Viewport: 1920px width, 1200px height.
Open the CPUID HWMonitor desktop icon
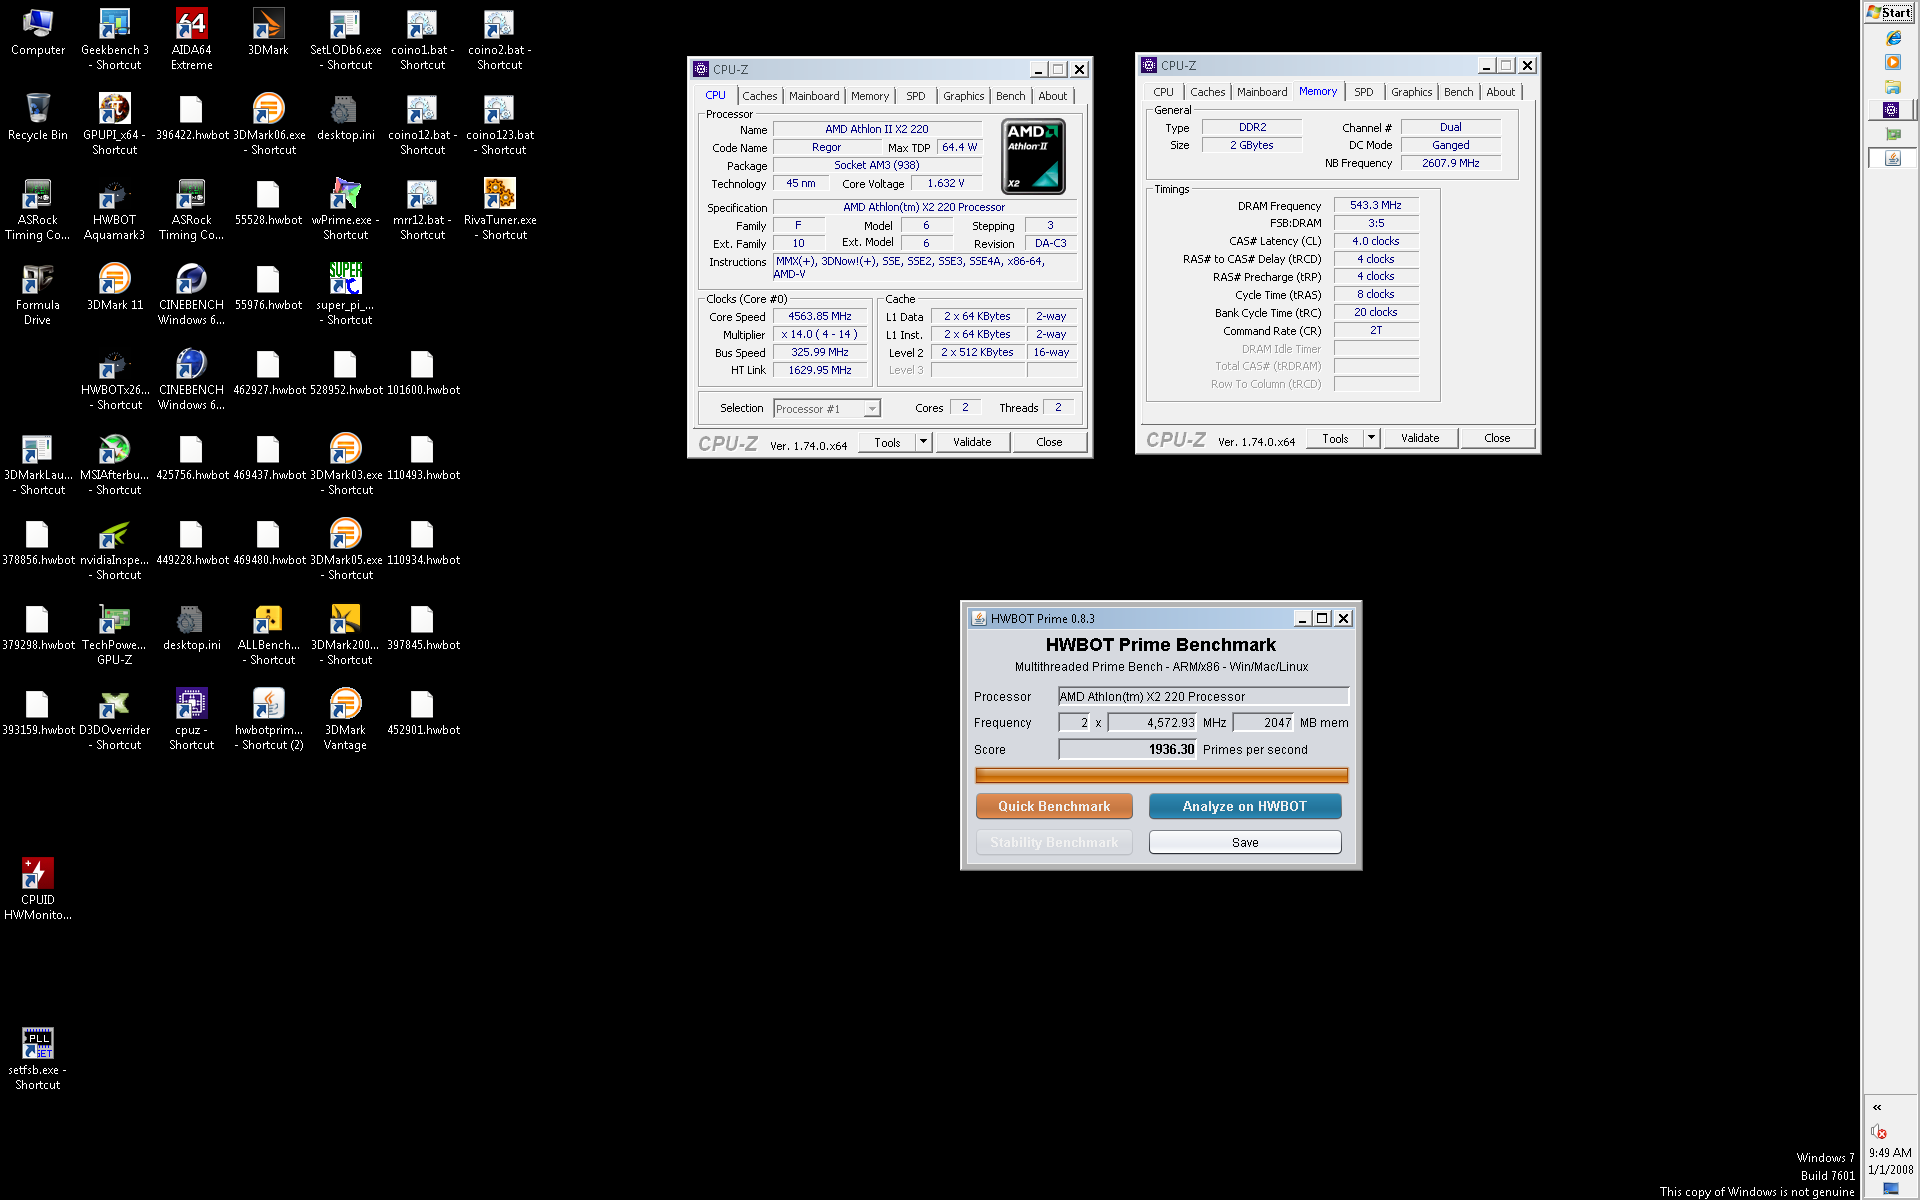pyautogui.click(x=38, y=890)
